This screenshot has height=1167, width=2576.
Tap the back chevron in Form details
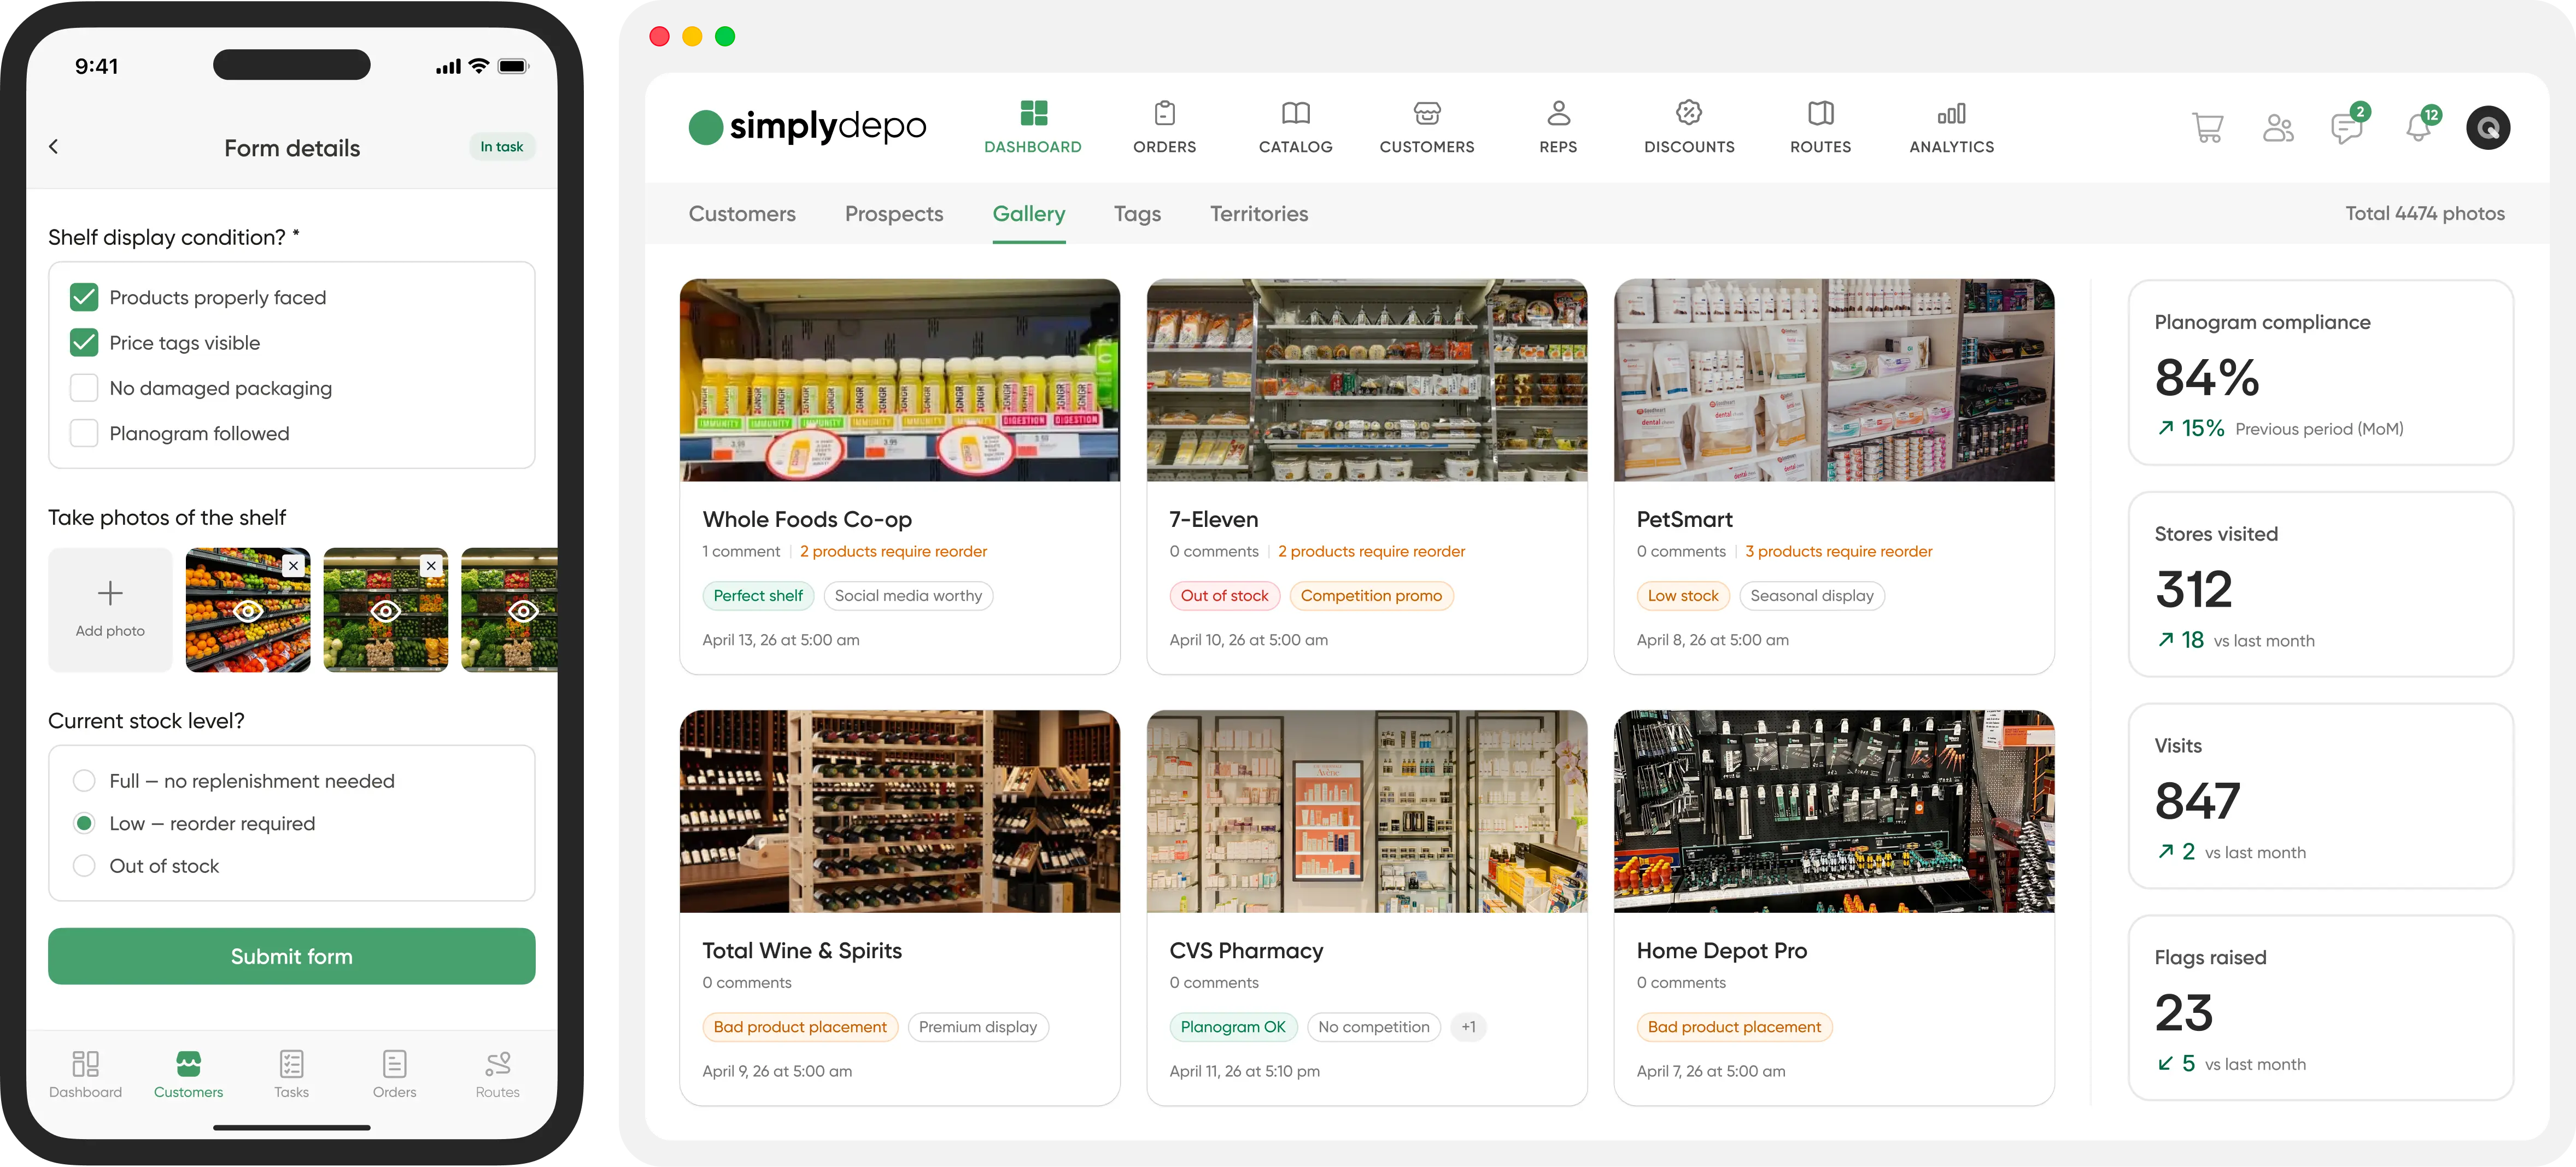tap(54, 147)
